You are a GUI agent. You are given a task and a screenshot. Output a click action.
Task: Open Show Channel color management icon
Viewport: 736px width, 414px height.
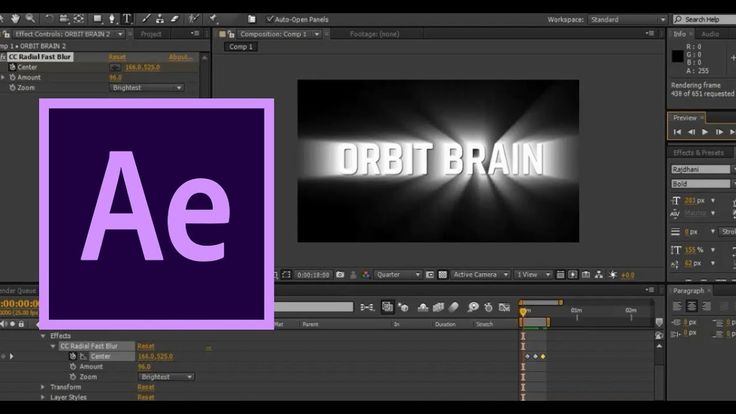366,275
